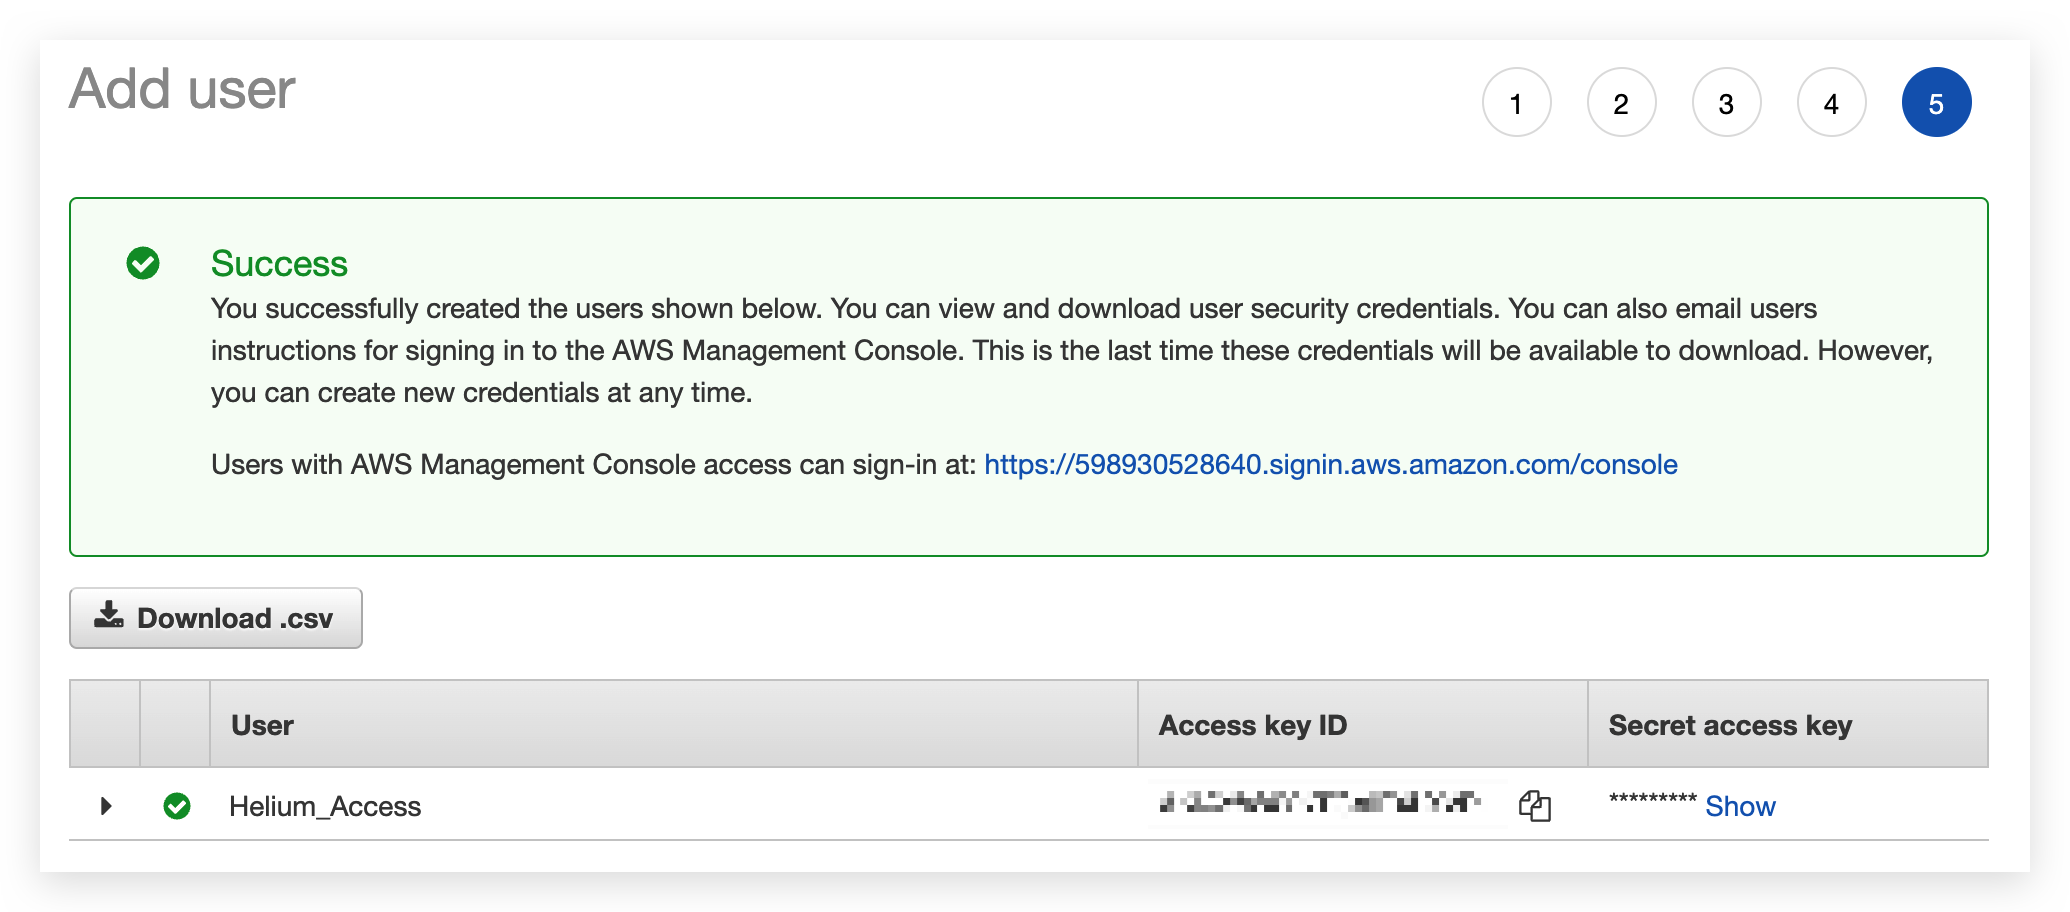This screenshot has height=912, width=2070.
Task: Go to wizard step 3
Action: click(x=1726, y=102)
